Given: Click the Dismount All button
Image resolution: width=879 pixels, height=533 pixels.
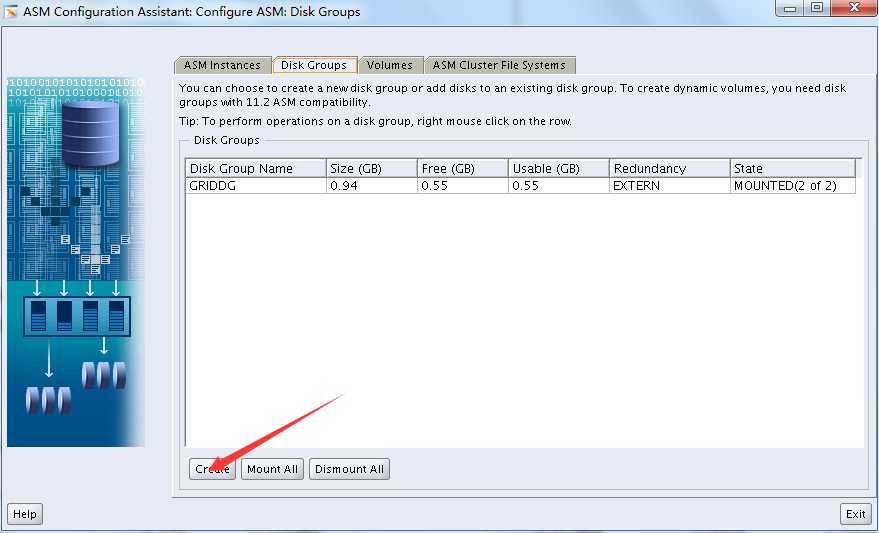Looking at the screenshot, I should click(349, 469).
